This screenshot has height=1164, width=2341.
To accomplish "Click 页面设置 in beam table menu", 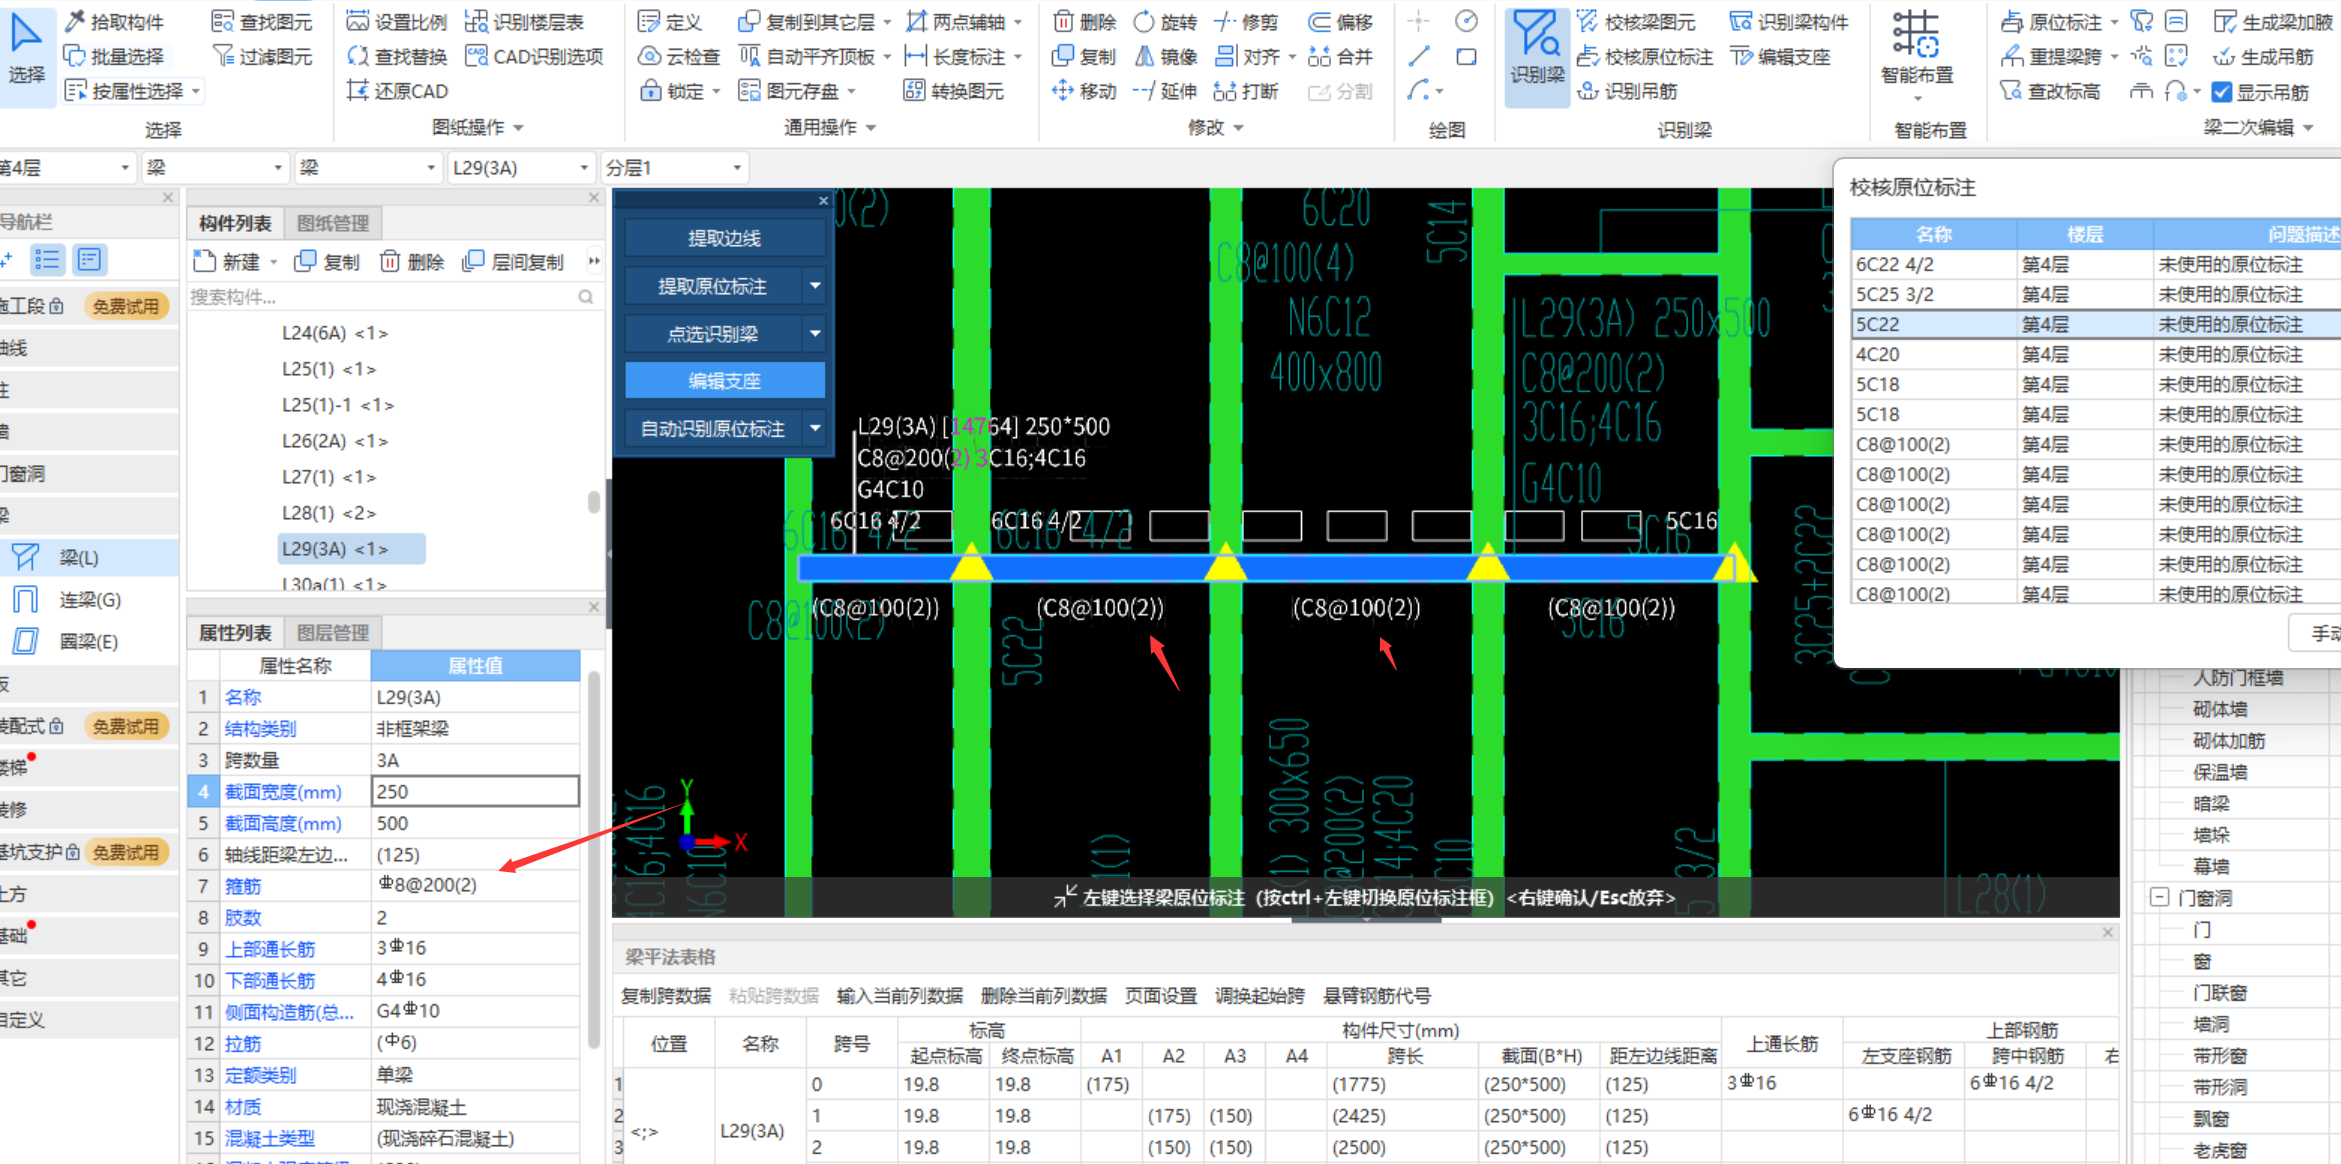I will pos(1161,995).
